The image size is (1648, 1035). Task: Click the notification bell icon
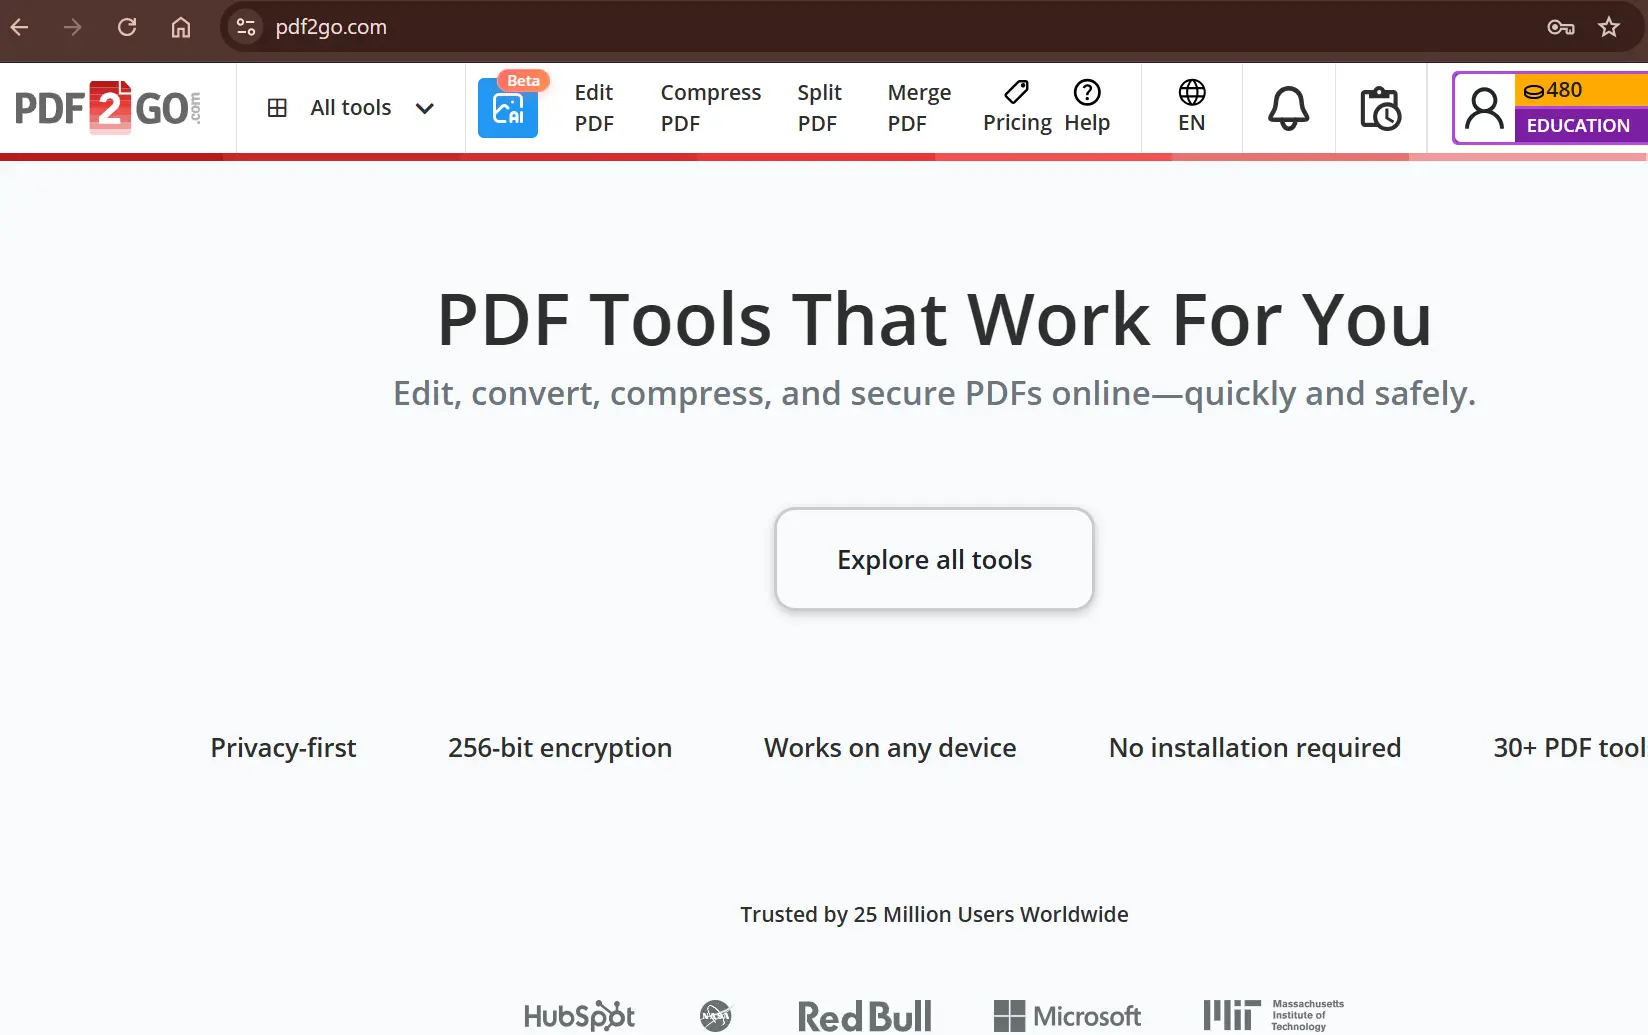(1288, 108)
